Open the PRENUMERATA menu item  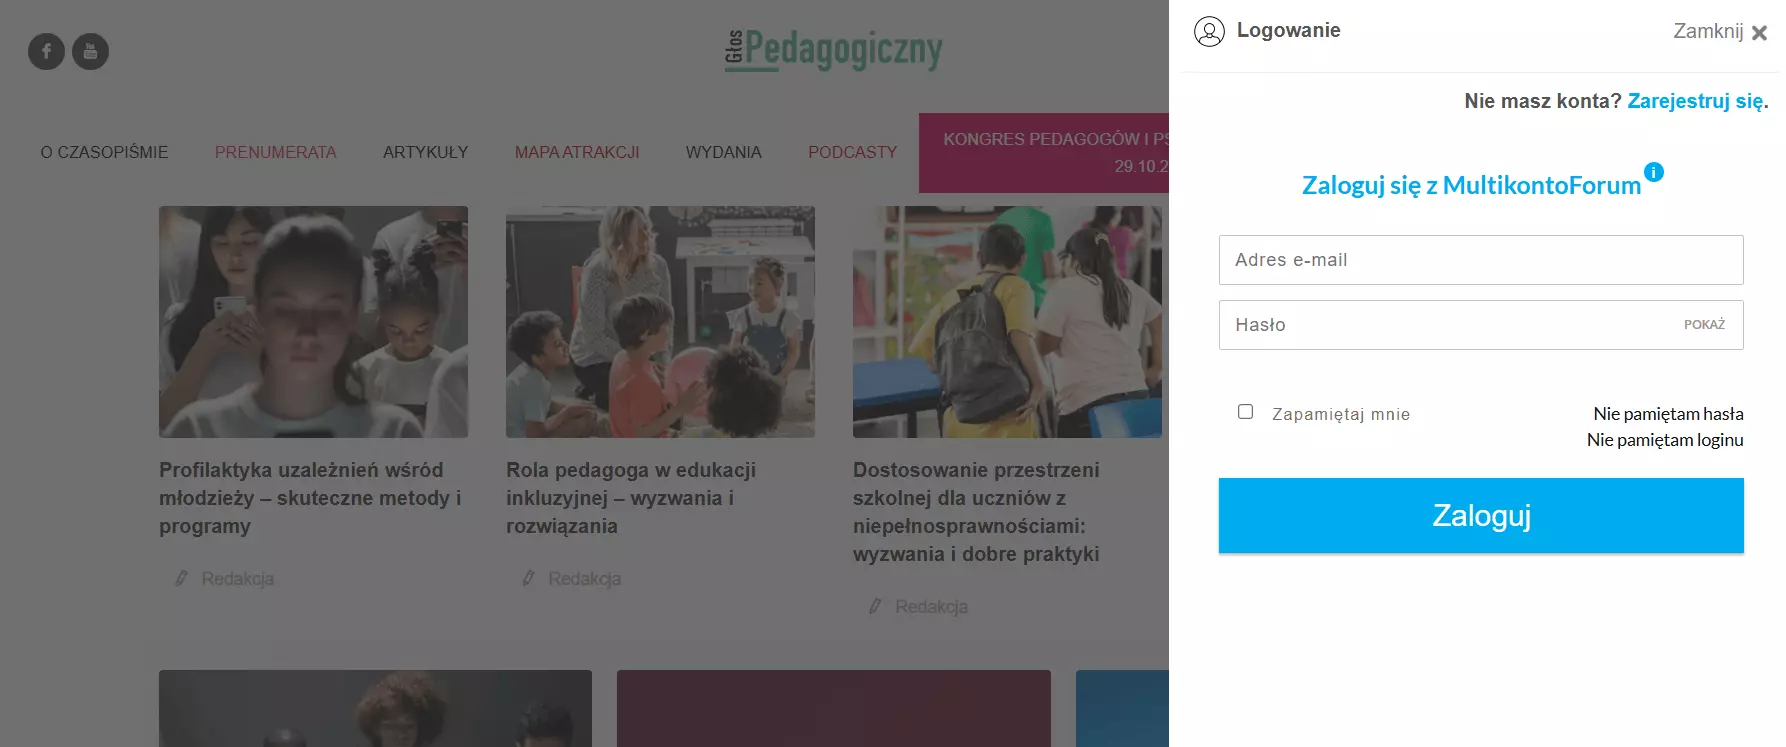pyautogui.click(x=275, y=152)
